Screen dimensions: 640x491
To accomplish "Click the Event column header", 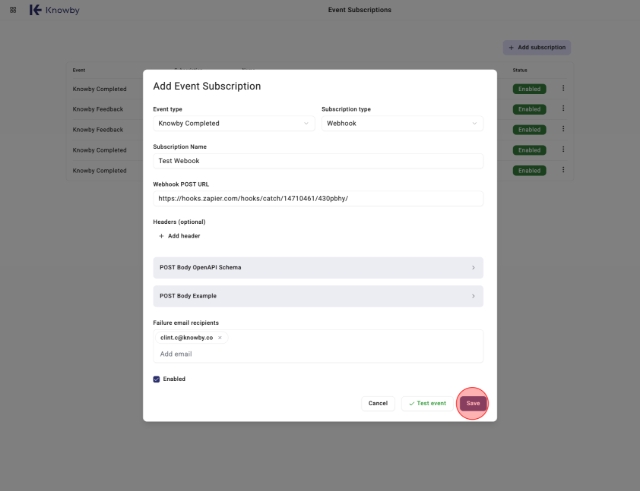I will point(79,70).
